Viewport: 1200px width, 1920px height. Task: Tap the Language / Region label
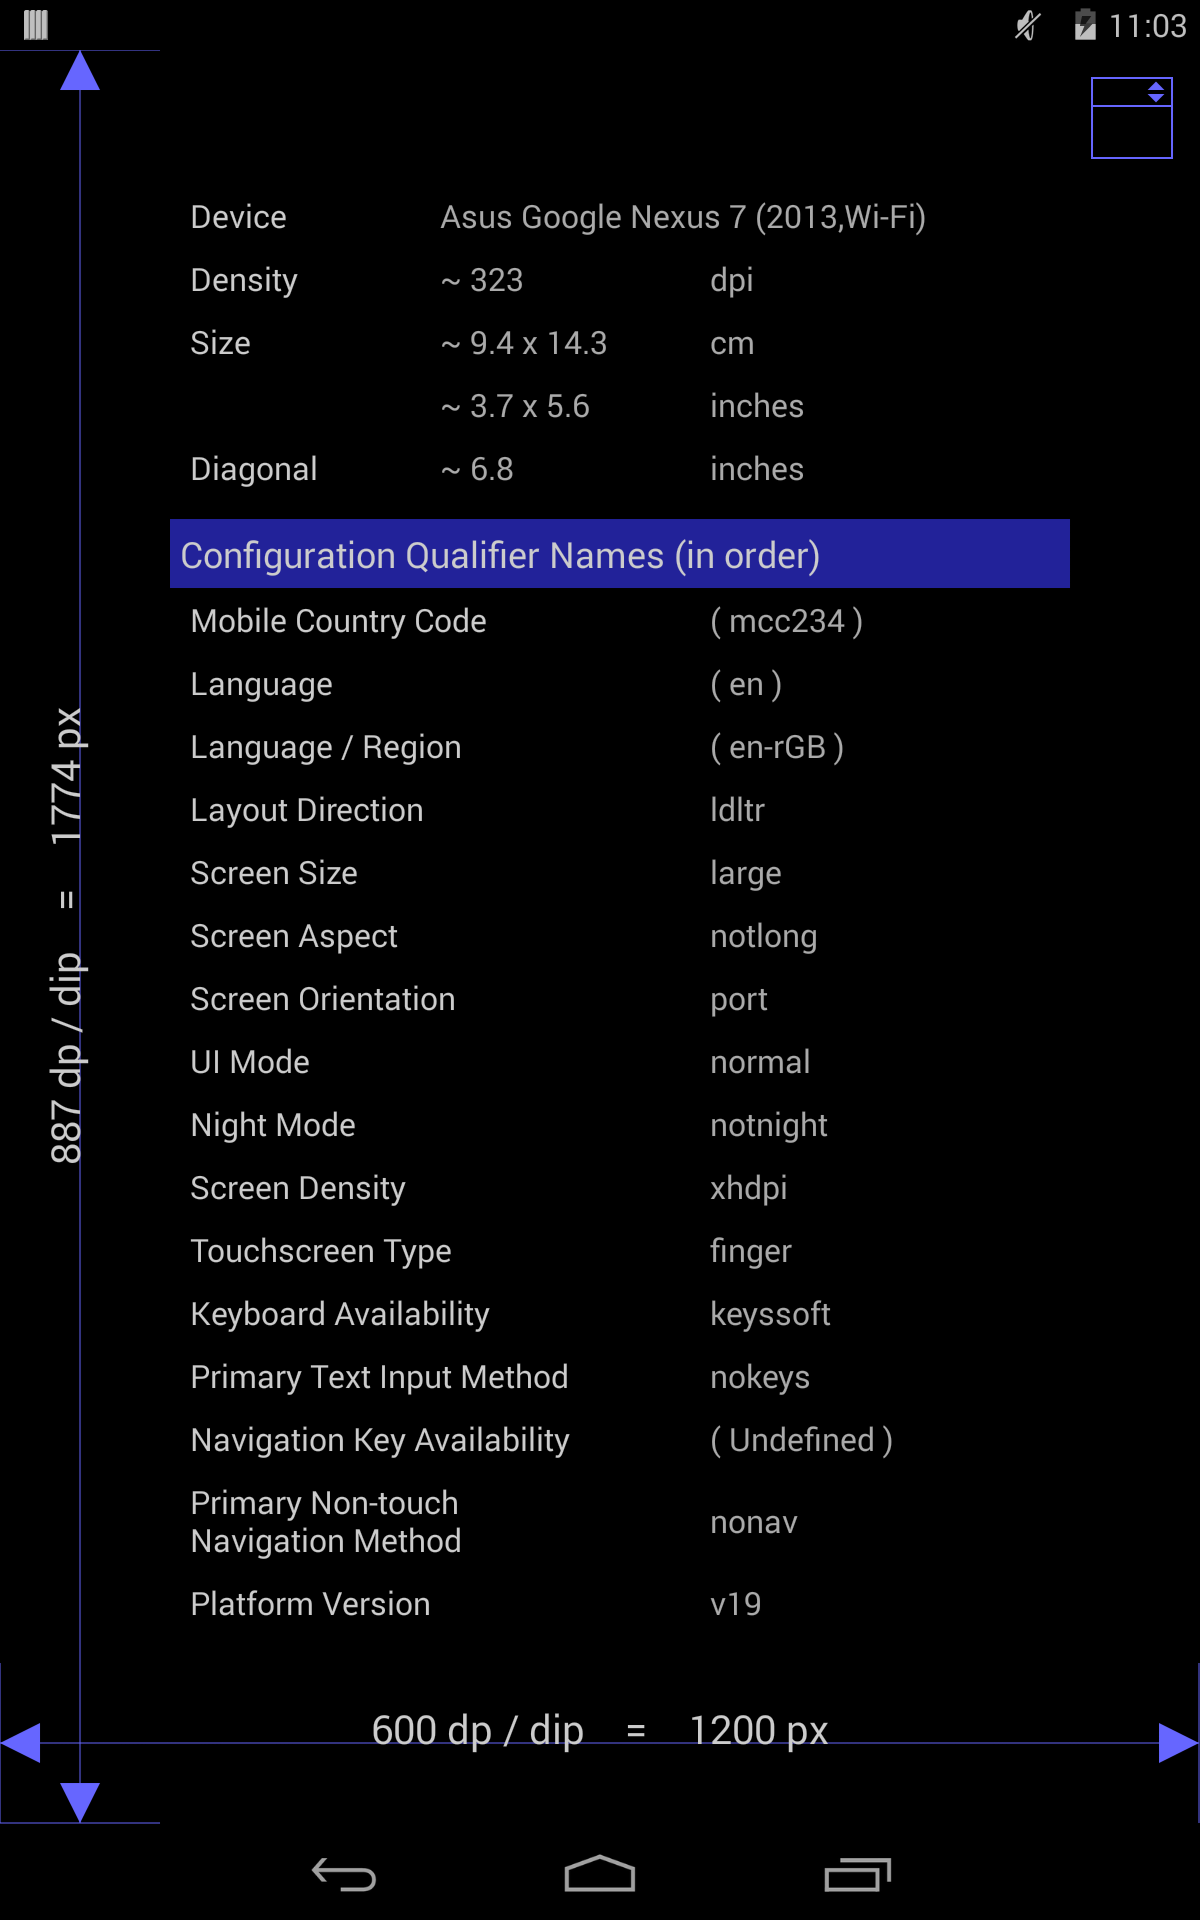326,748
